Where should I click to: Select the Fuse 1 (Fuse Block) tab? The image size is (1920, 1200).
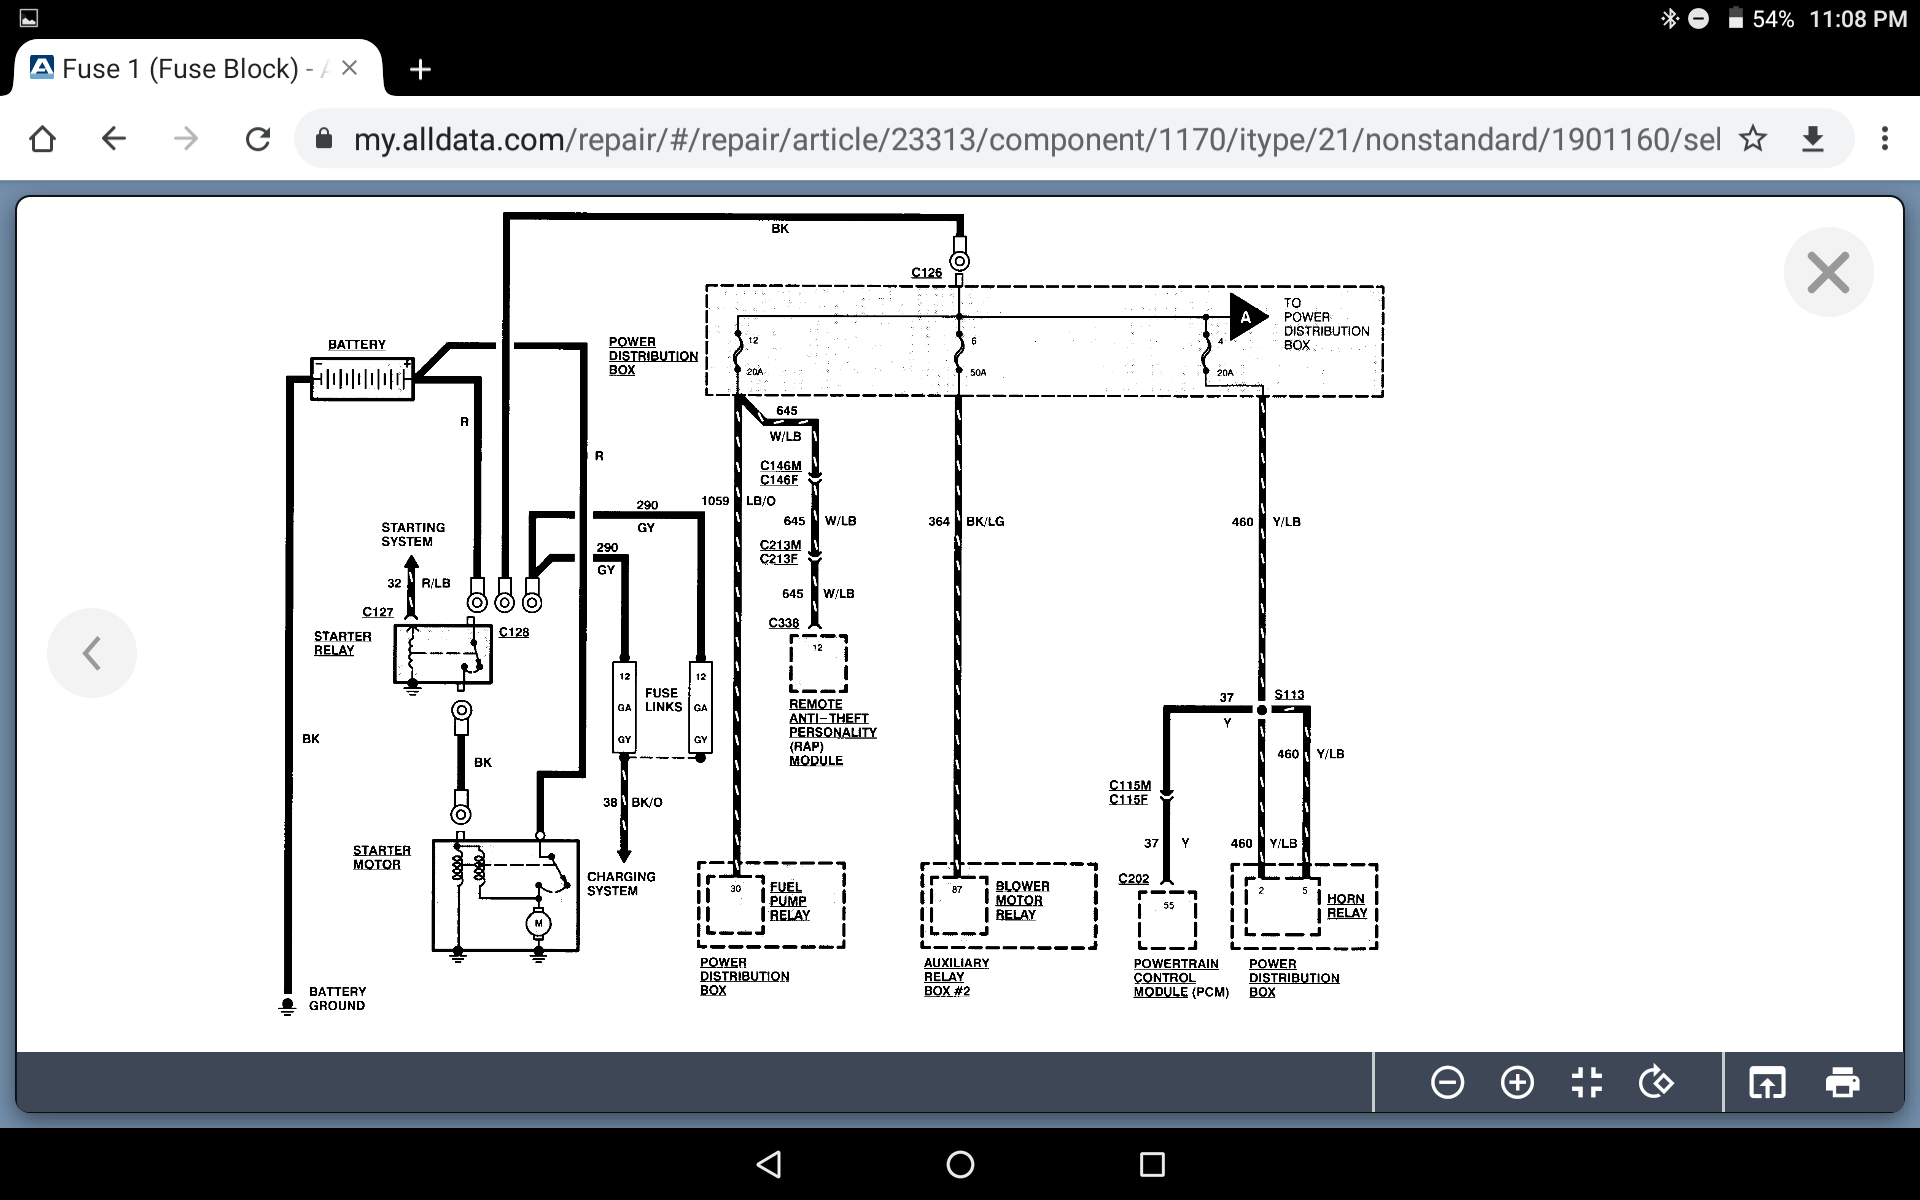tap(180, 69)
